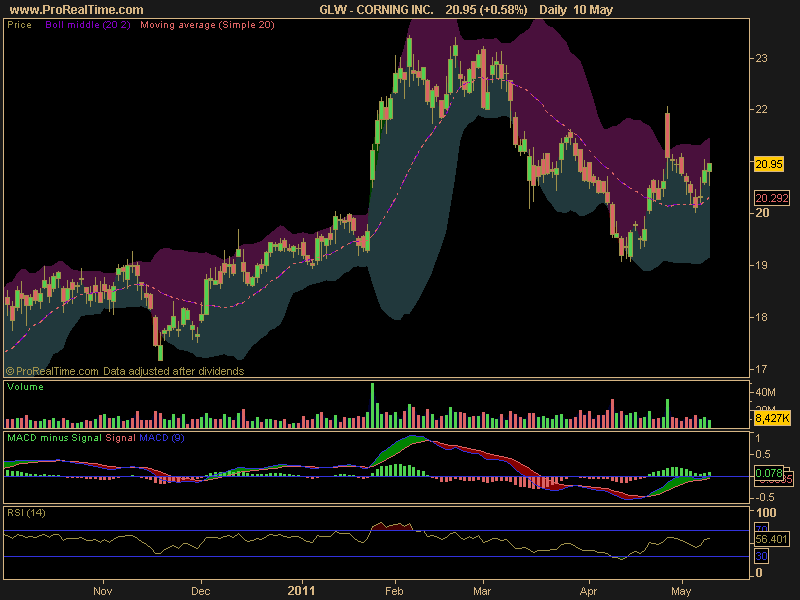The width and height of the screenshot is (800, 600).
Task: Click the GLW - CORNING INC. title
Action: click(x=376, y=10)
